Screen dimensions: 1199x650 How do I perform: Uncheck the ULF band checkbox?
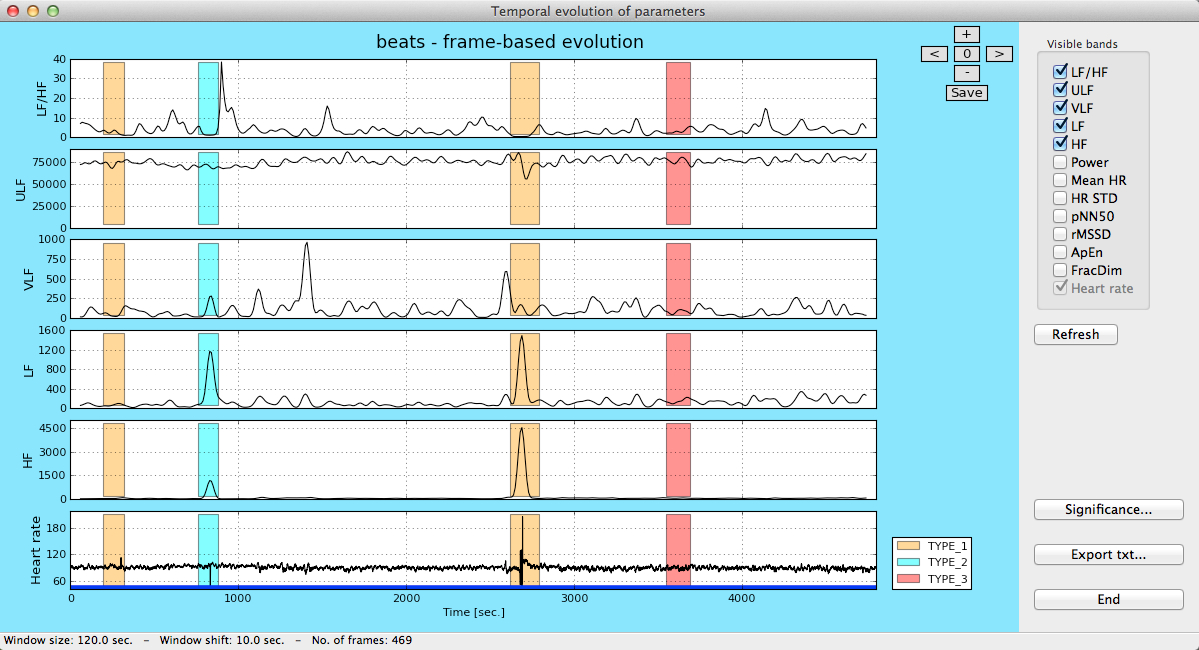pos(1060,89)
